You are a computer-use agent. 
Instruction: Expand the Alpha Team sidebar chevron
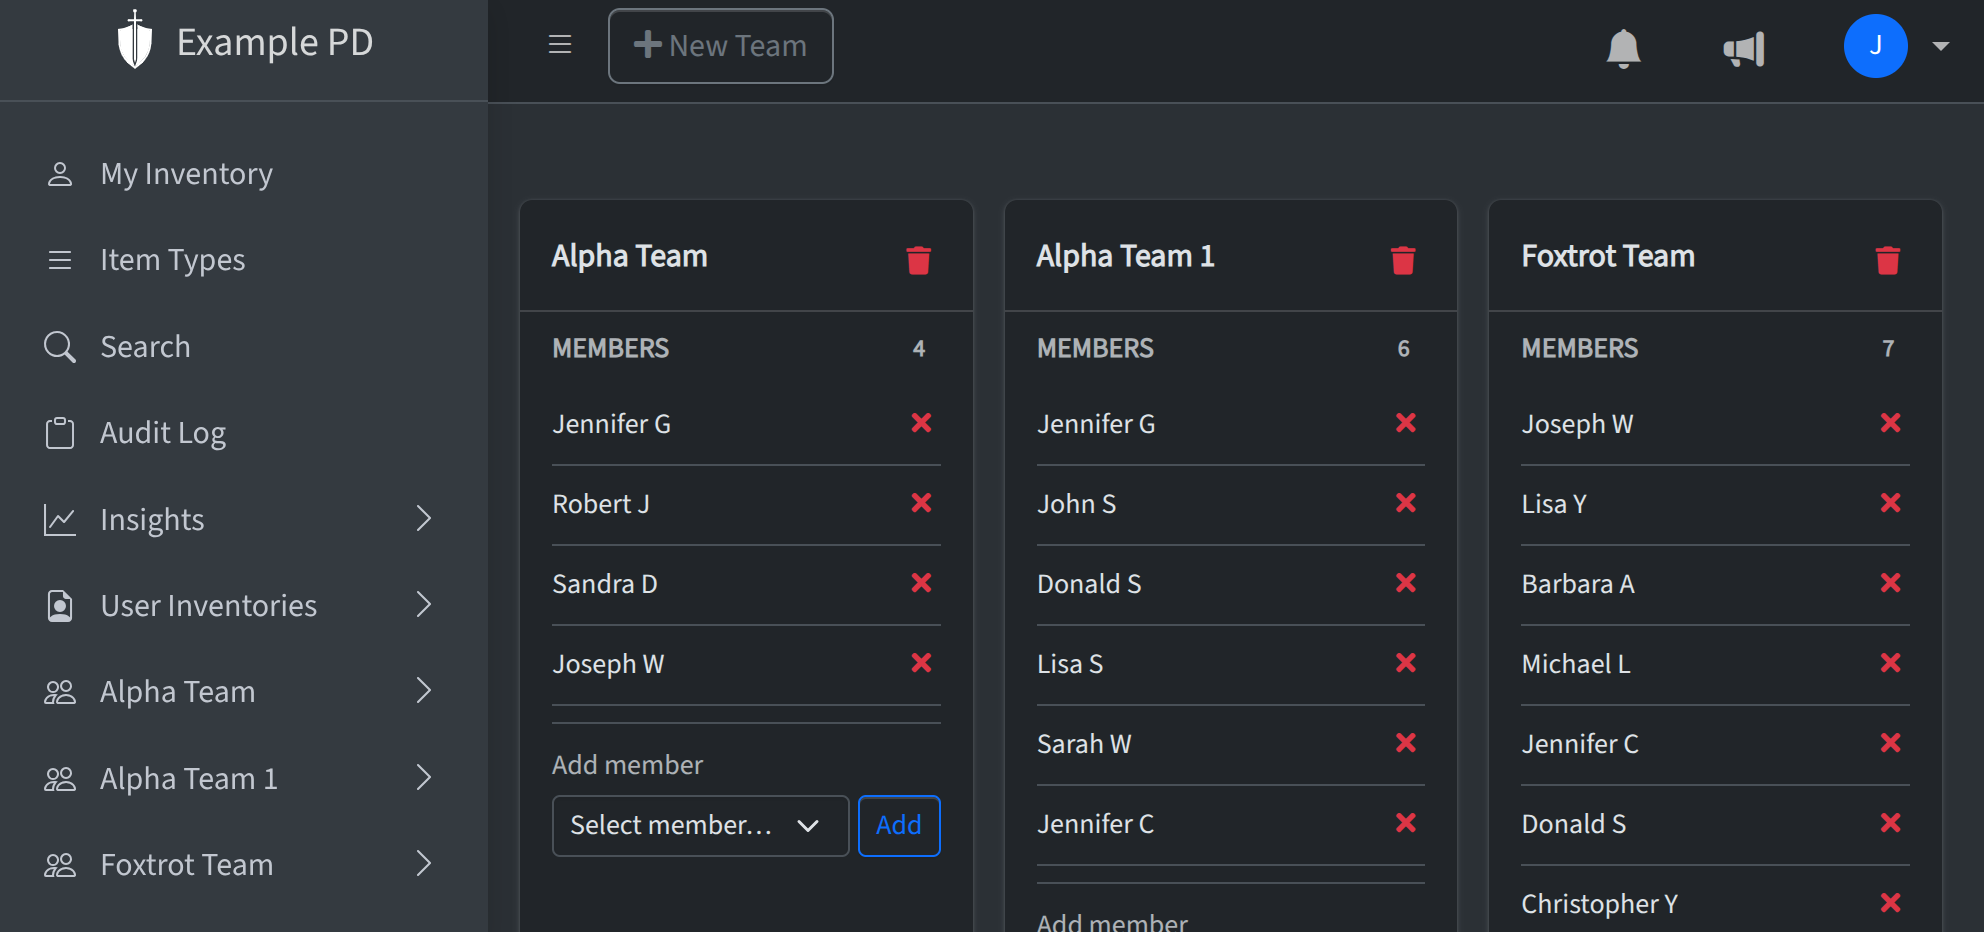(424, 691)
